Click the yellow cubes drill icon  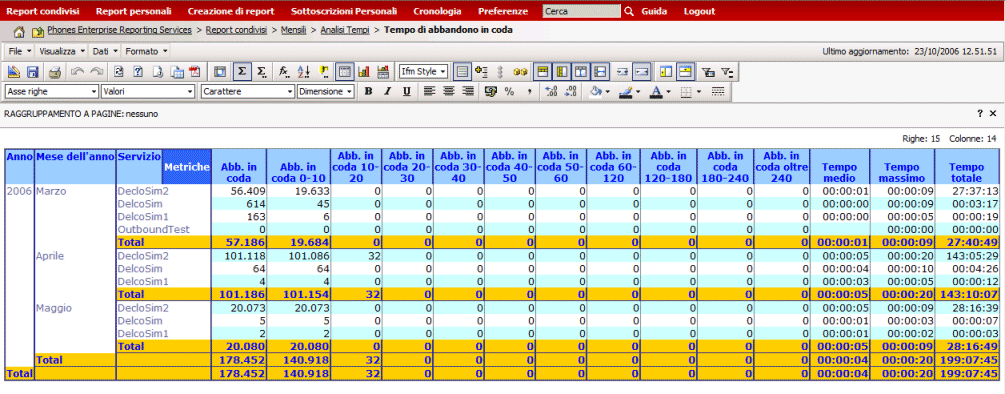(x=520, y=72)
